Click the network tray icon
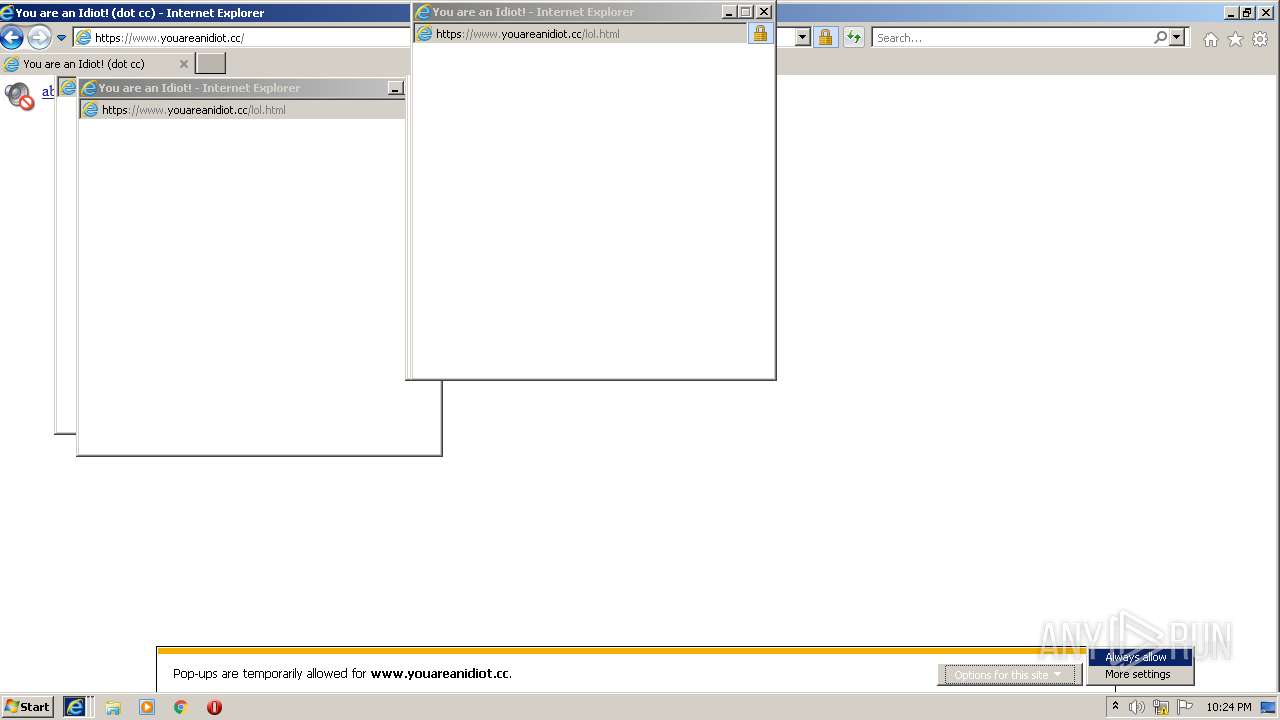The height and width of the screenshot is (720, 1280). pos(1161,707)
